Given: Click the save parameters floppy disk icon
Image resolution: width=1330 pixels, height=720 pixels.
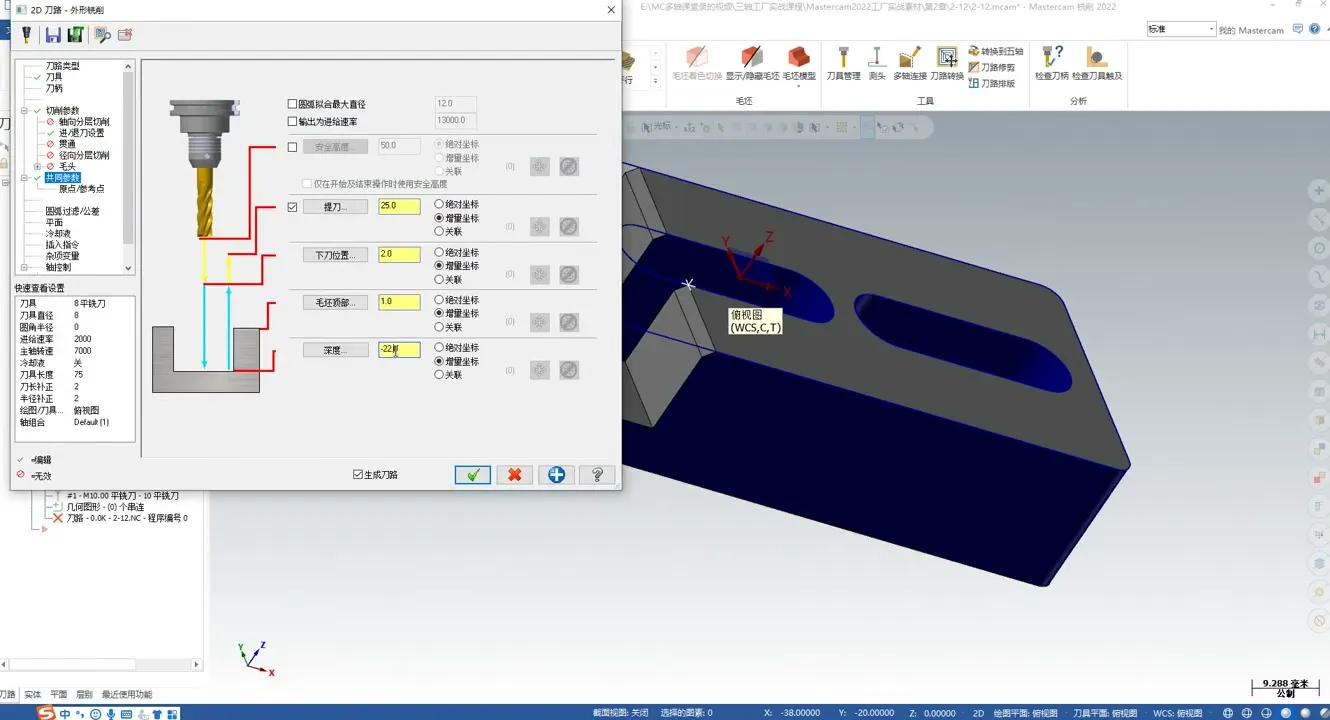Looking at the screenshot, I should pyautogui.click(x=53, y=35).
